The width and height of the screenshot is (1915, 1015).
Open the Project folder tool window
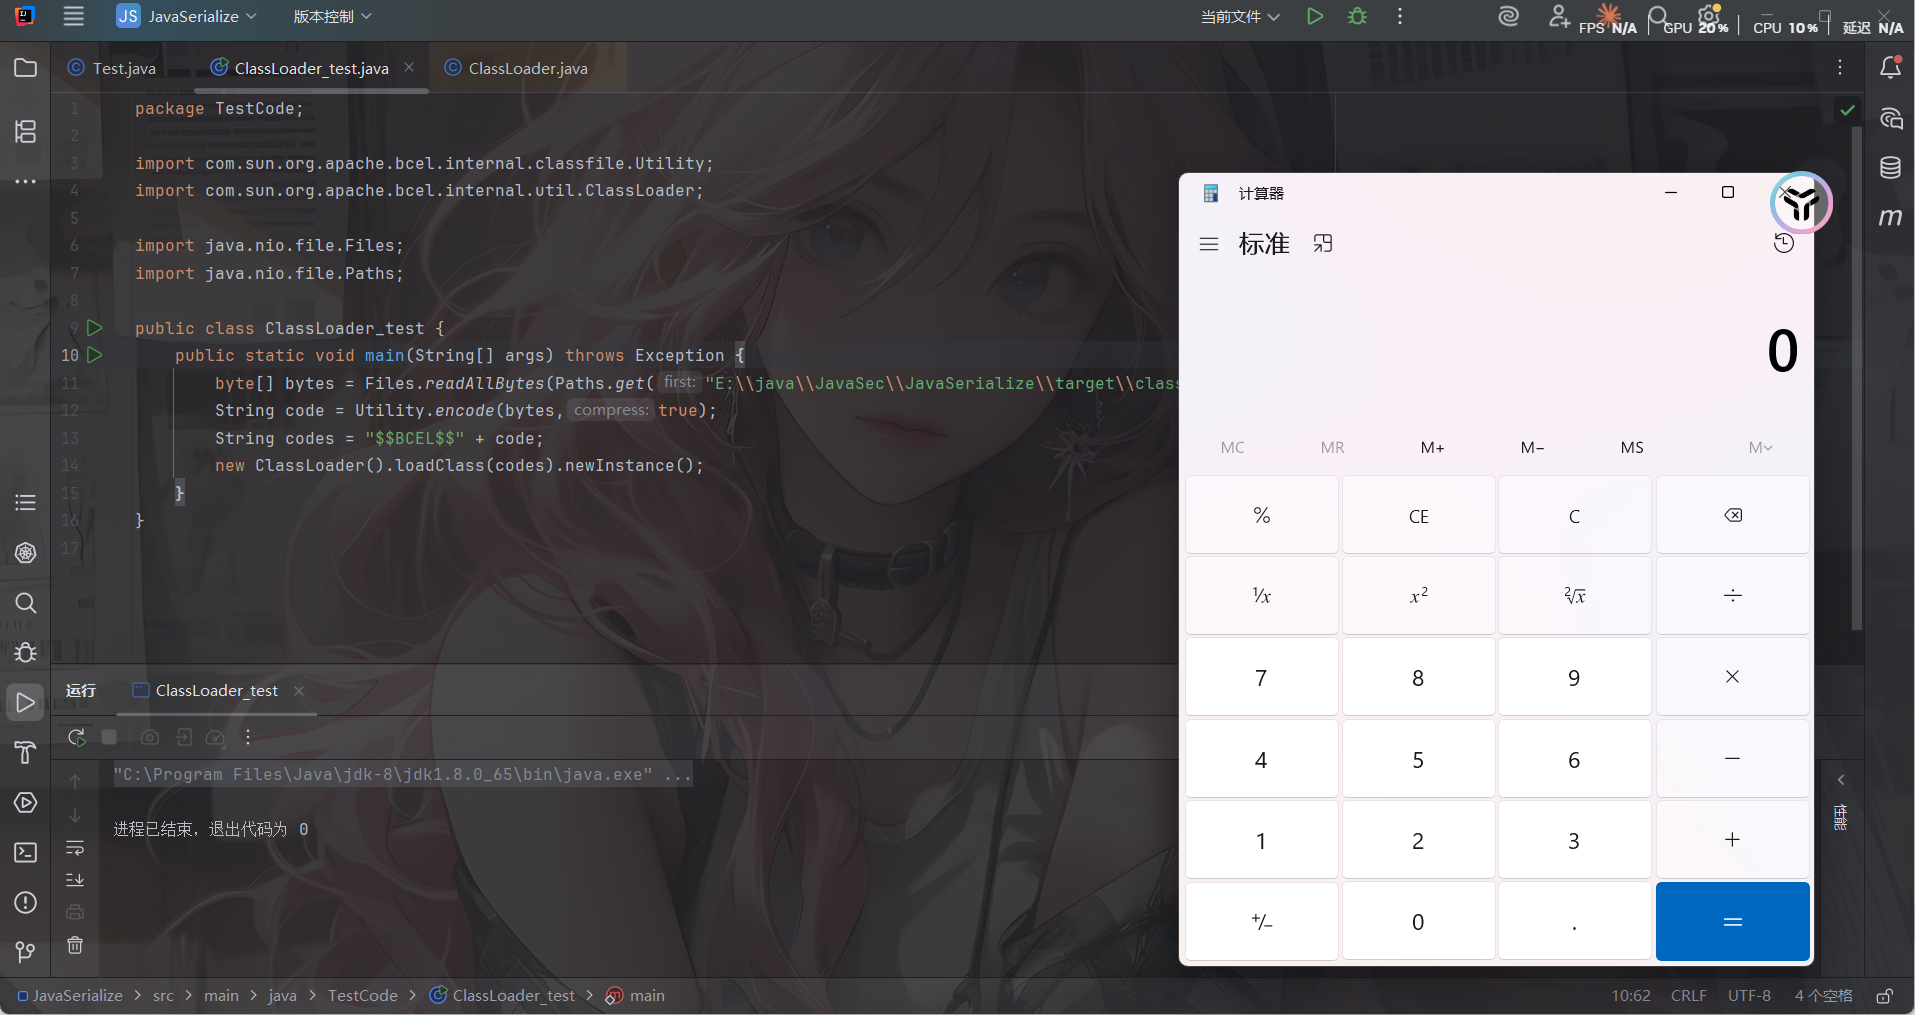click(x=25, y=68)
